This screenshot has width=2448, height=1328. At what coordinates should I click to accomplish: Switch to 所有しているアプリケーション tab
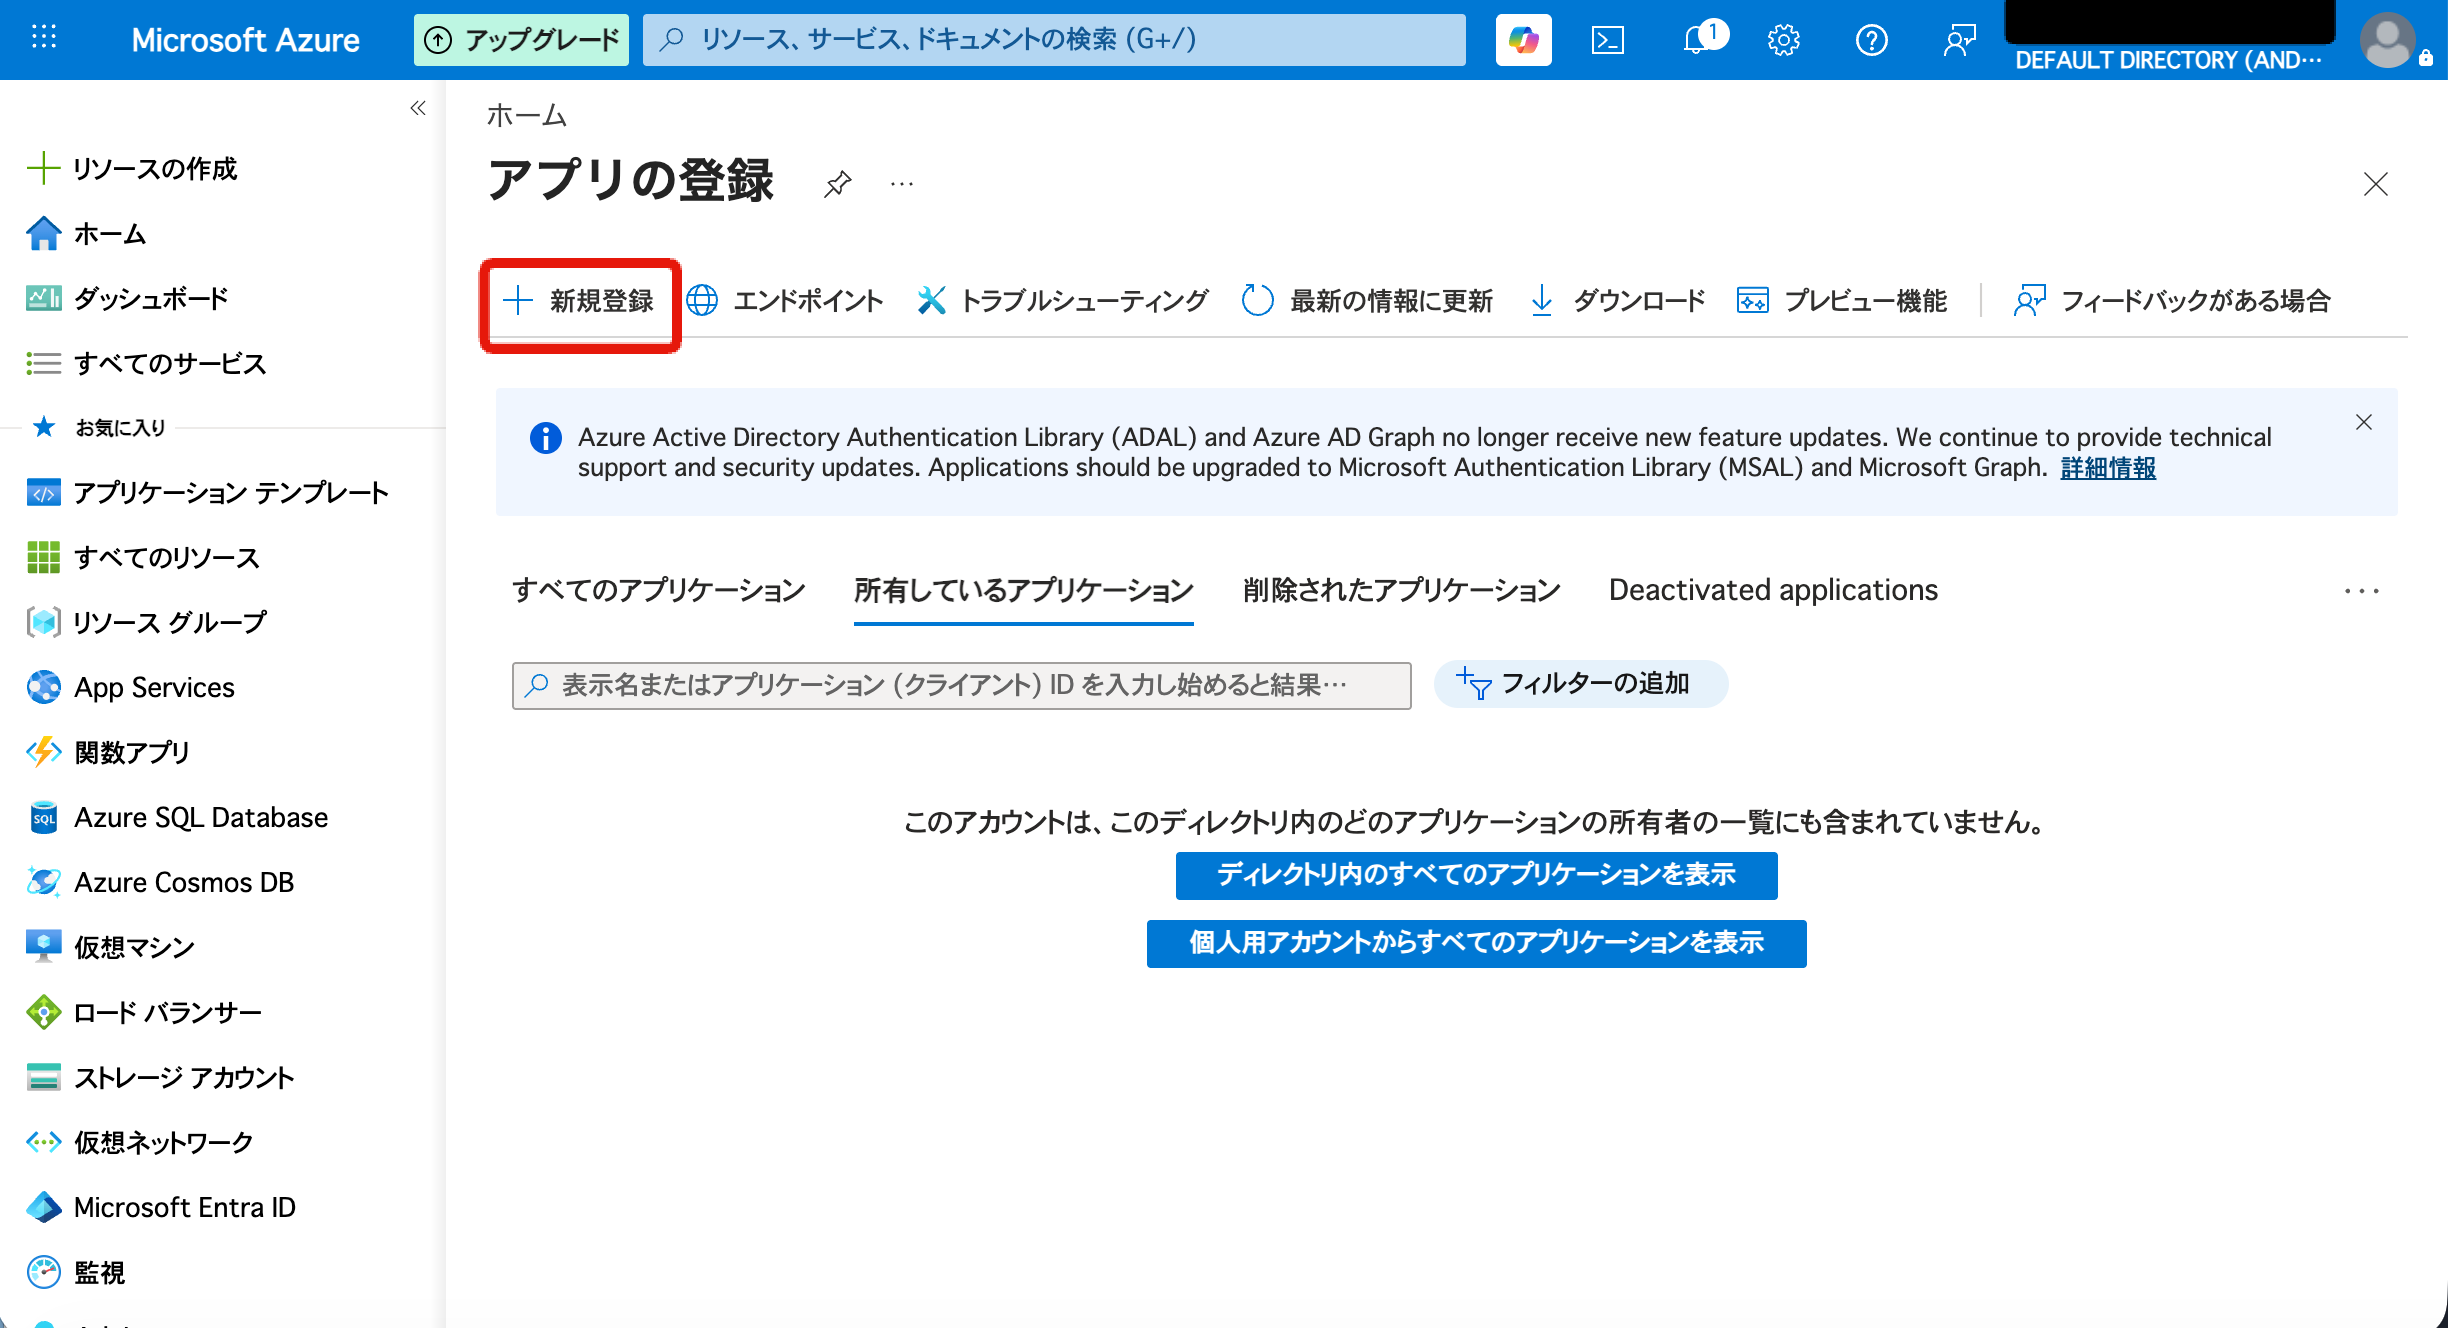[1024, 590]
